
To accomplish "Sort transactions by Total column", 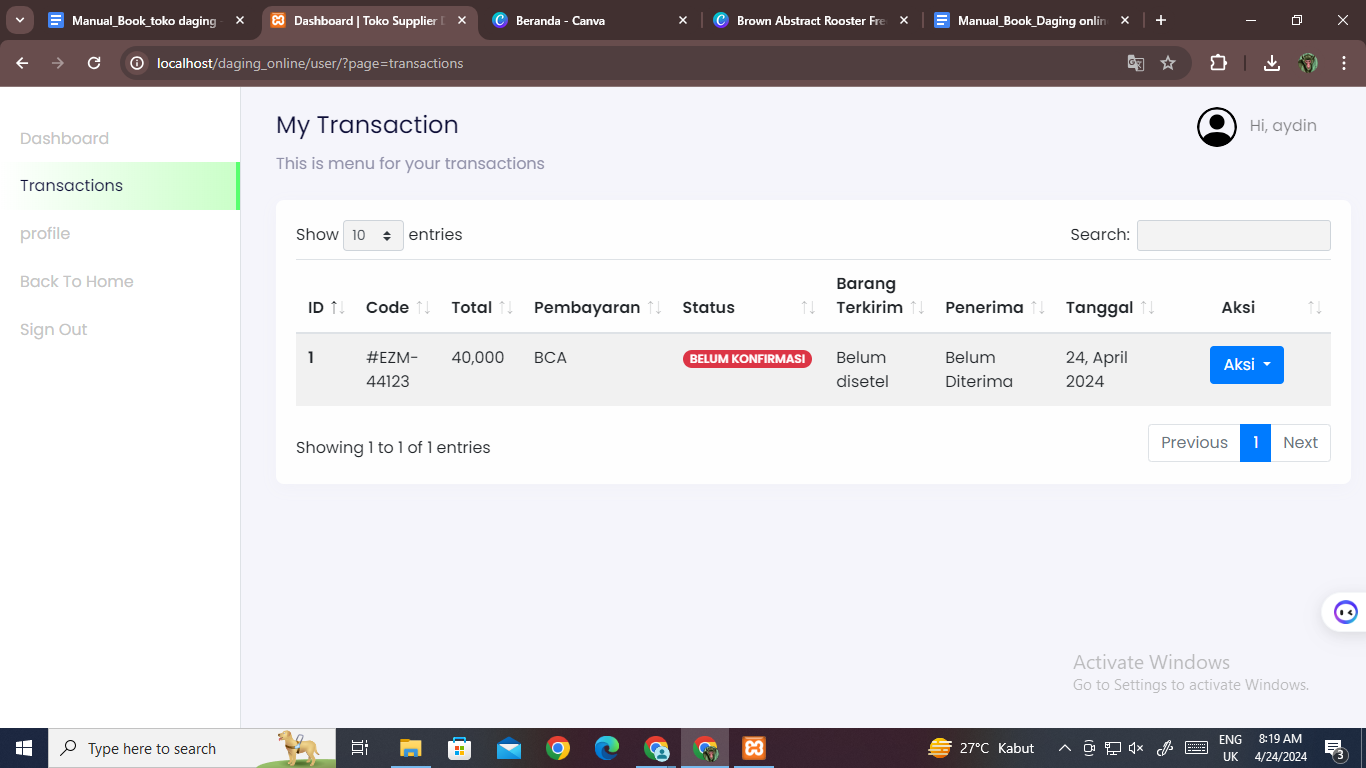I will (481, 307).
